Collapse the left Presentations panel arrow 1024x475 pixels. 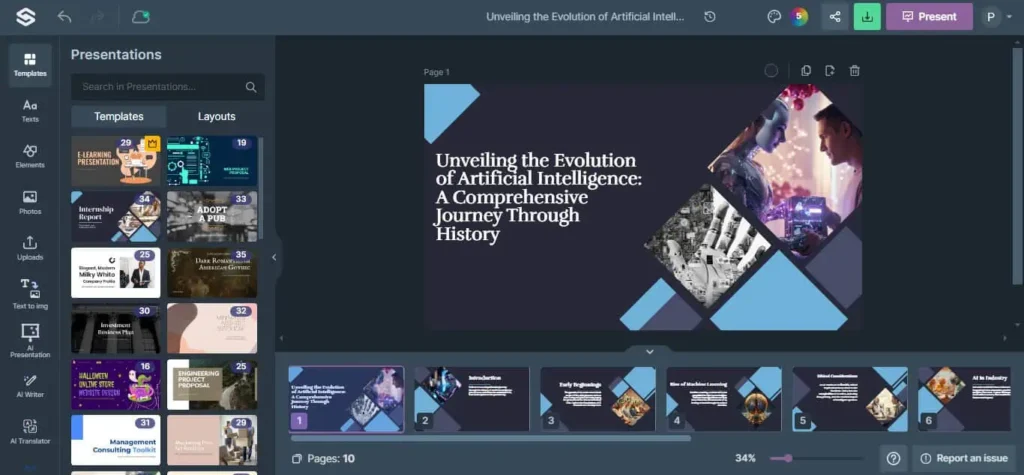pos(274,257)
